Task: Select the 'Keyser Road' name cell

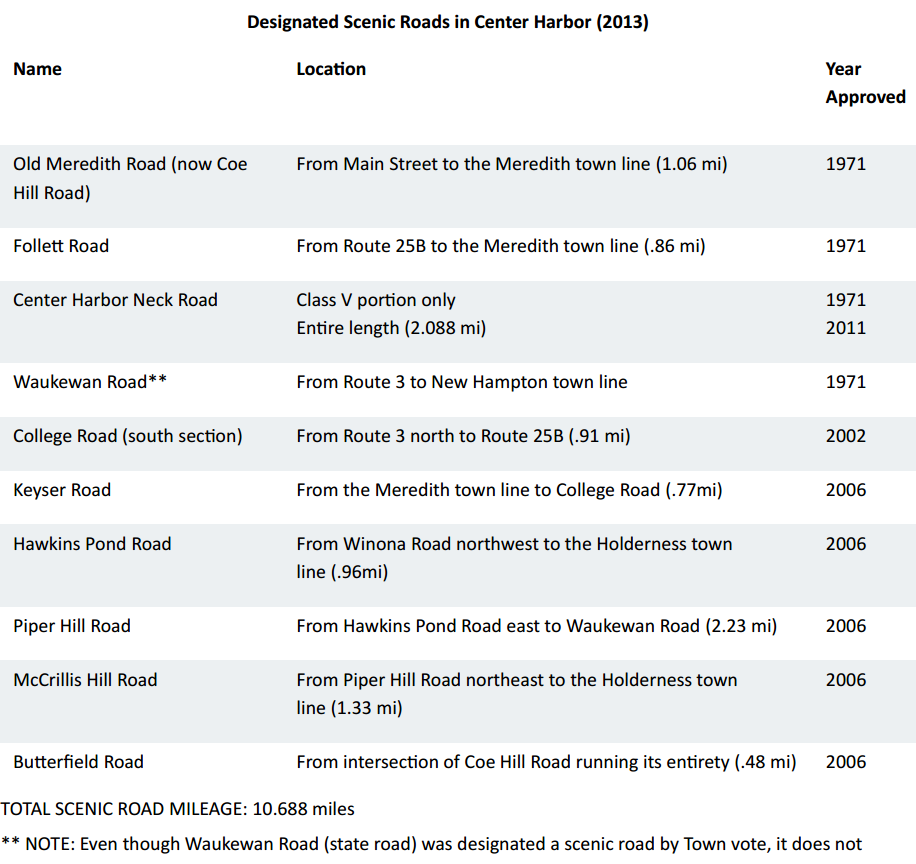Action: pos(62,490)
